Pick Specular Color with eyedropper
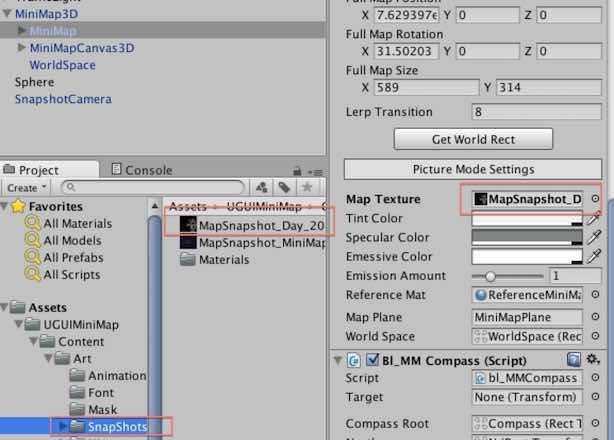614x440 pixels. tap(594, 237)
